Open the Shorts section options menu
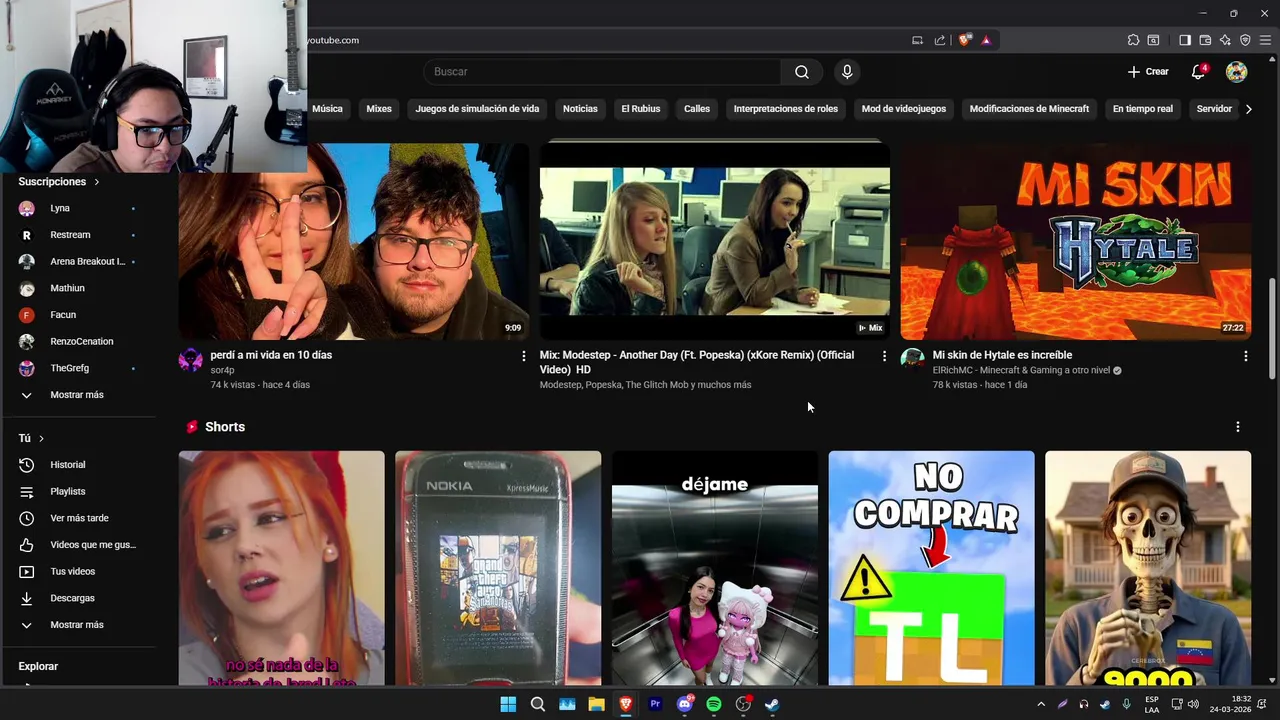 click(1238, 427)
